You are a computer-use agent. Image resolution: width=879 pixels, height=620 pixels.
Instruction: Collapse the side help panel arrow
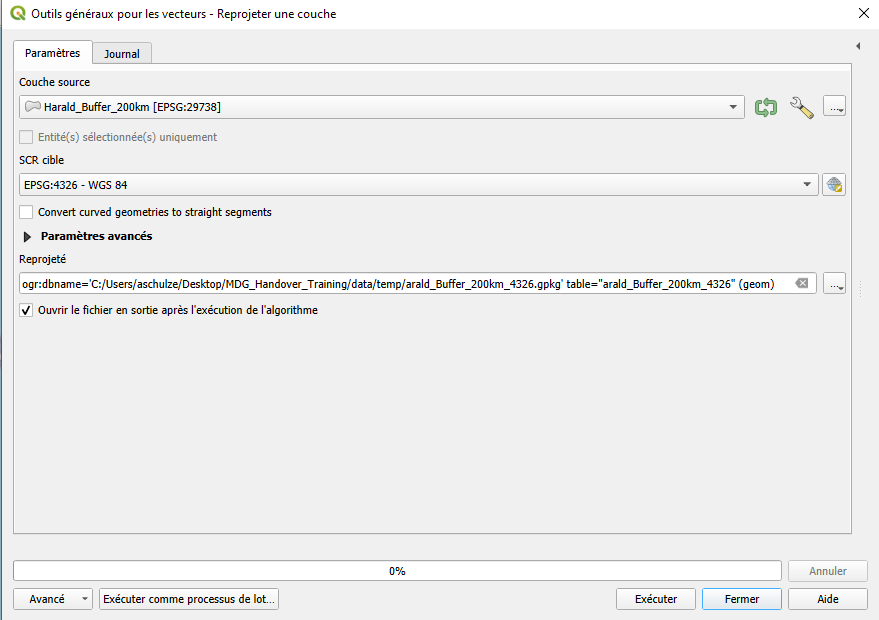pos(858,46)
